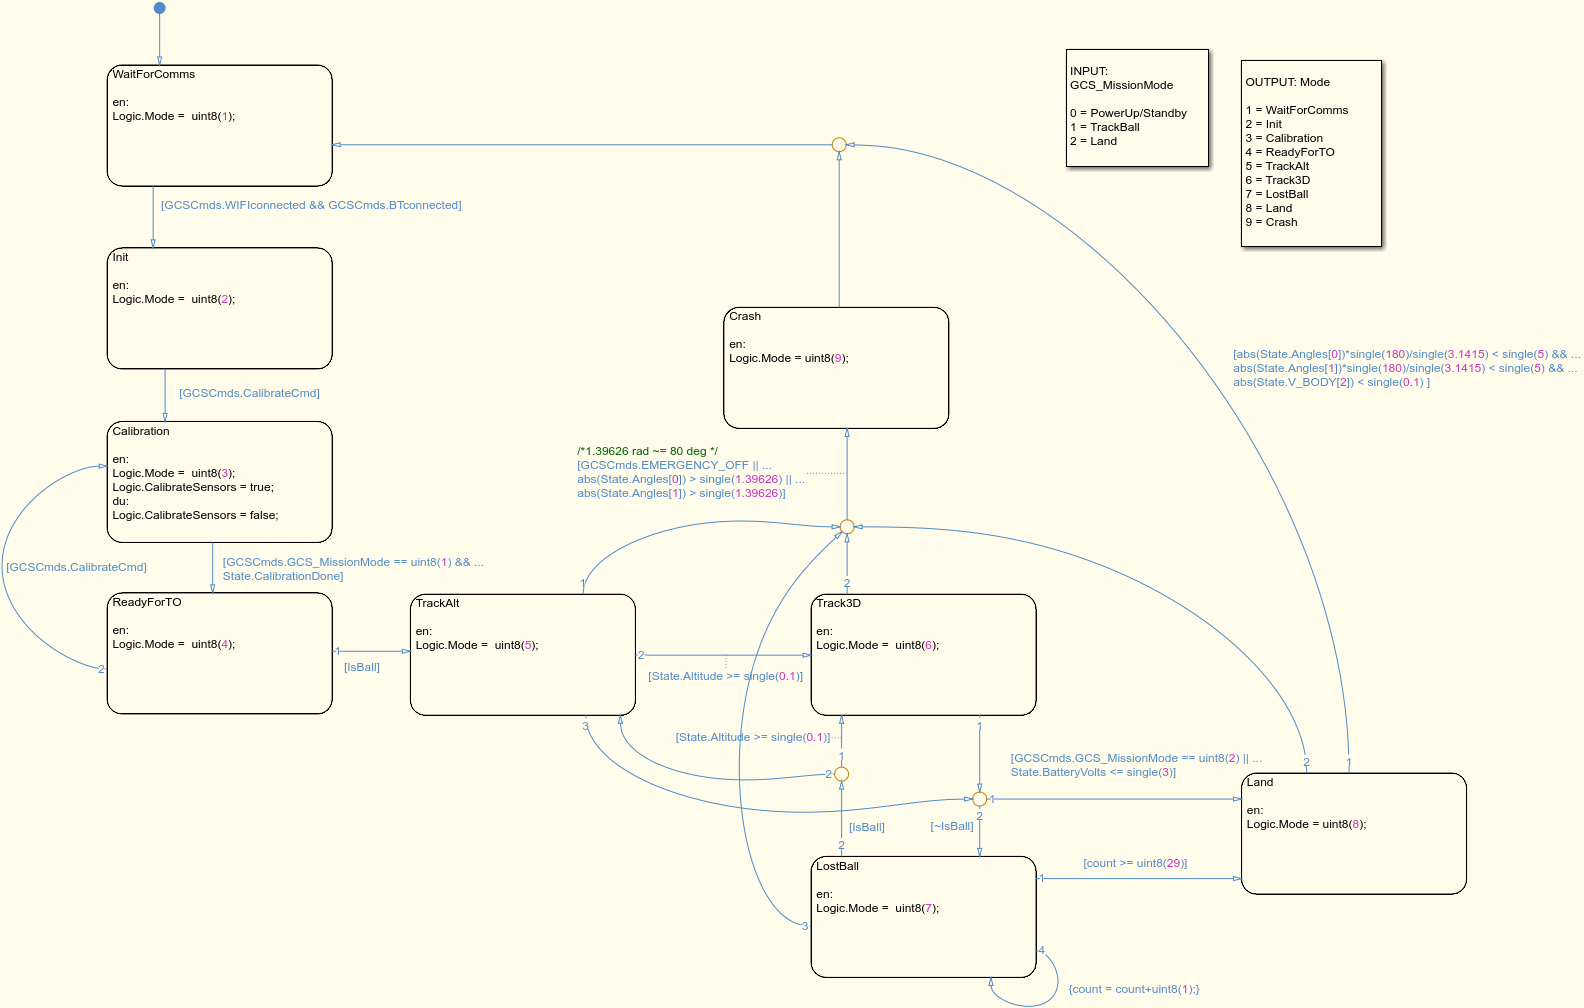Click the Calibration state name
Image resolution: width=1584 pixels, height=1008 pixels.
[x=141, y=432]
